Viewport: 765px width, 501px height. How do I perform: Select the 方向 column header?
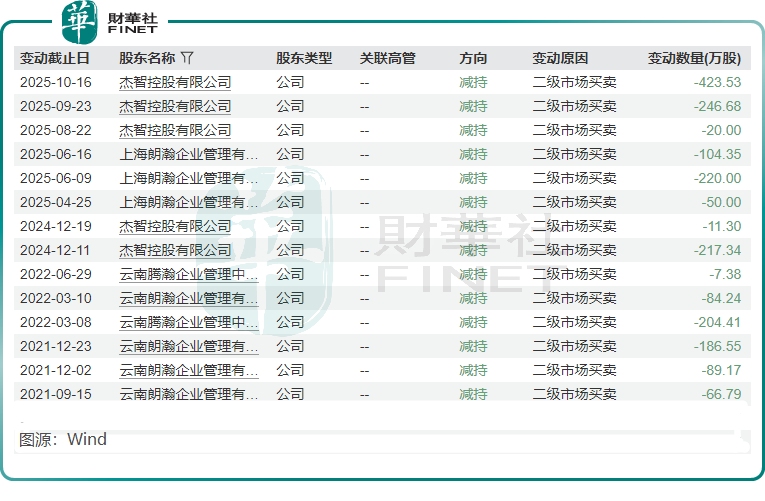473,59
